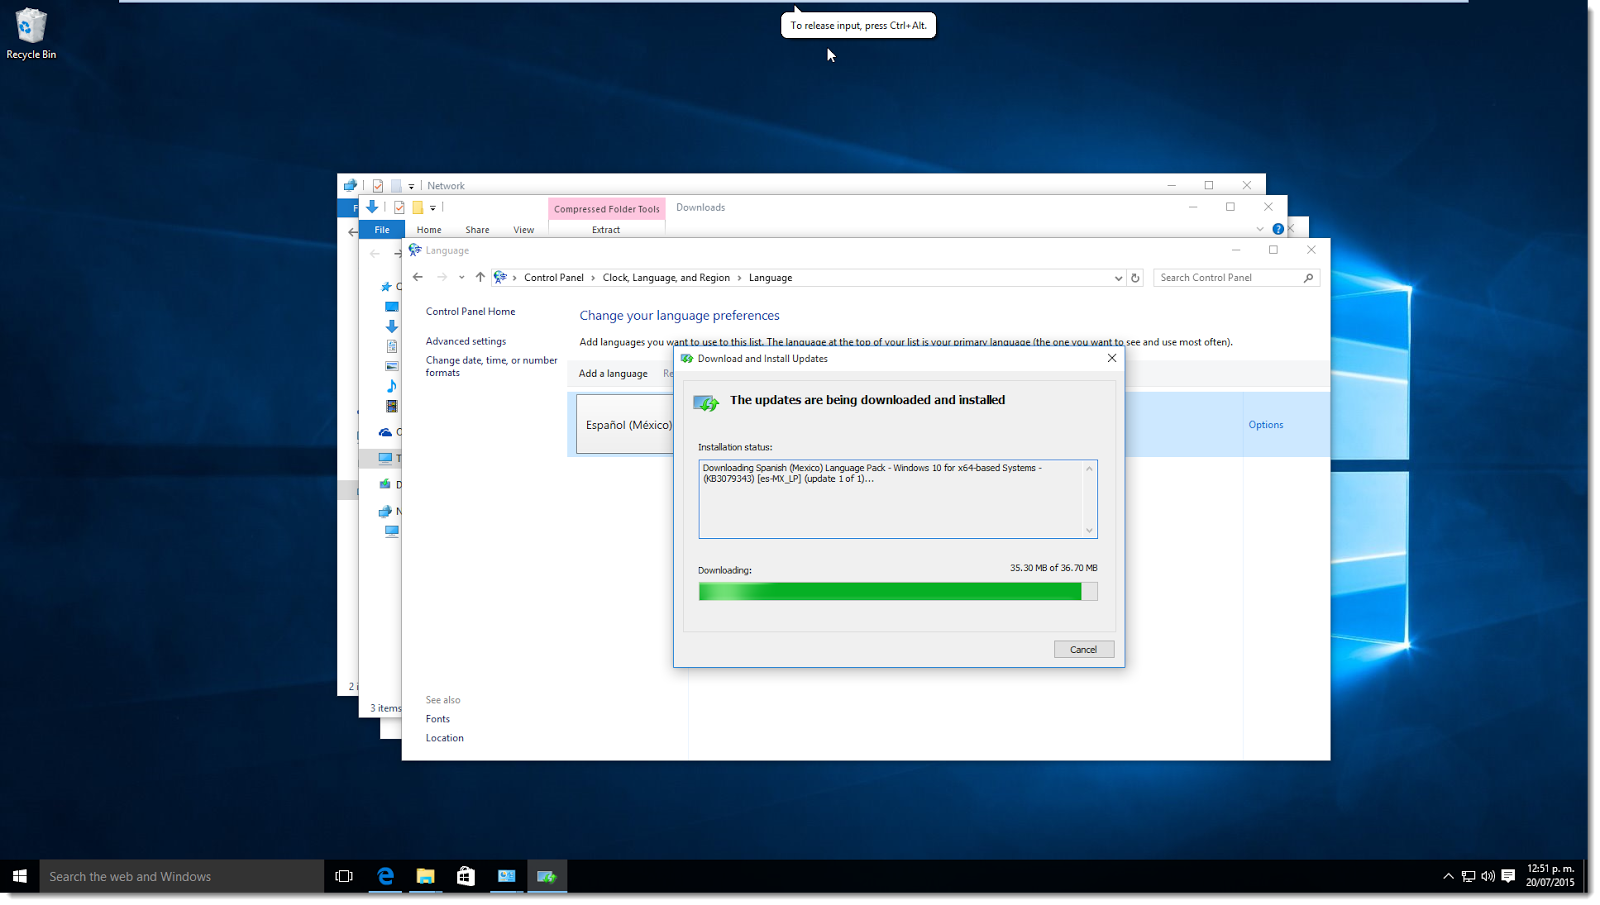Screen dimensions: 1600x905
Task: Click Add a language
Action: pyautogui.click(x=613, y=374)
